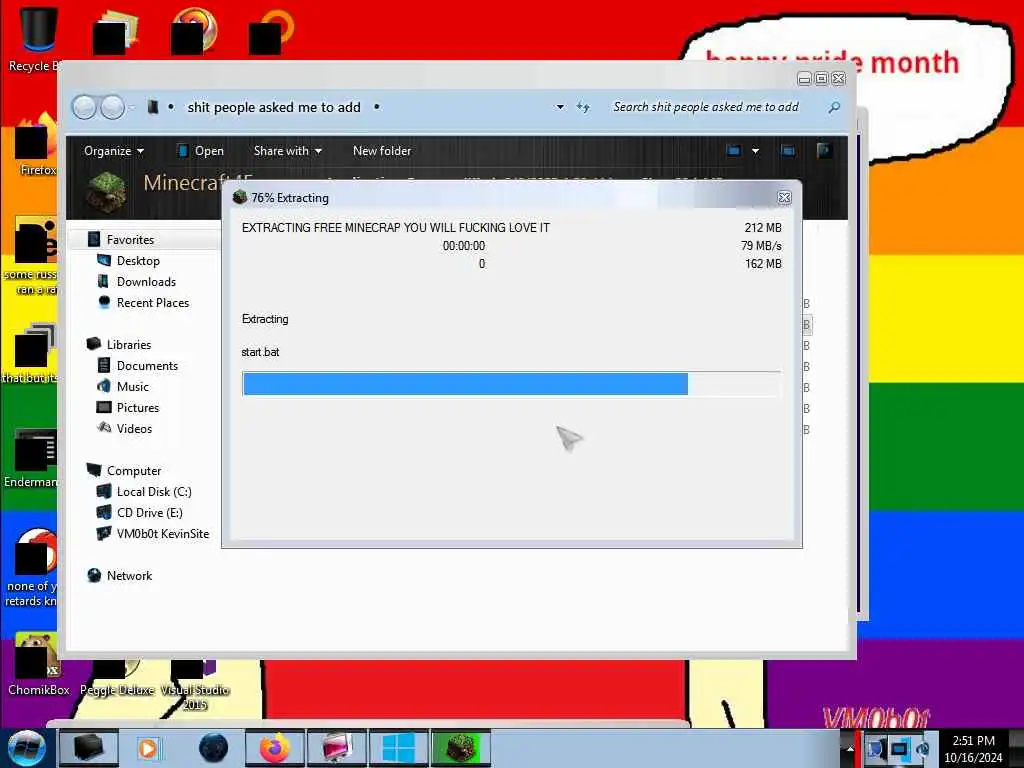Show hidden system tray icons arrow
The image size is (1024, 768).
pos(850,748)
